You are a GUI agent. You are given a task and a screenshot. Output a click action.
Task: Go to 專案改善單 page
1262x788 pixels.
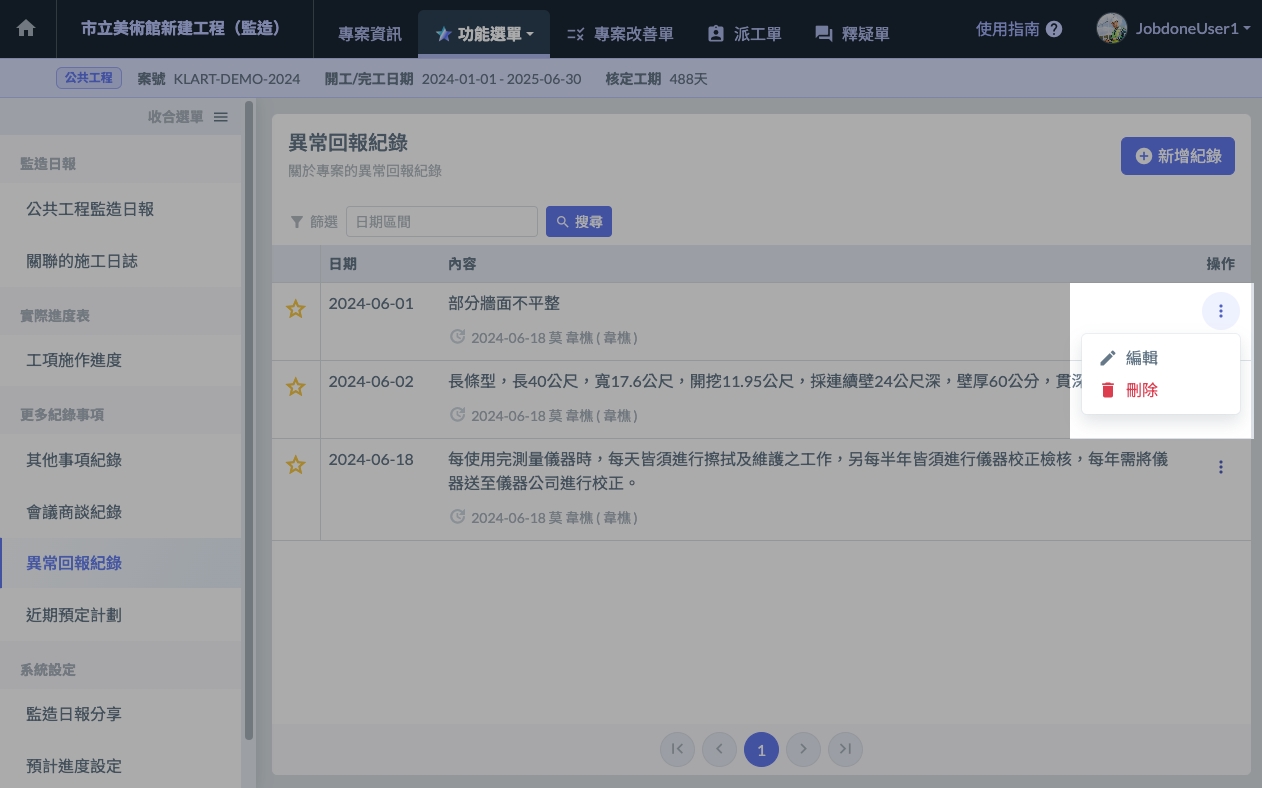619,34
